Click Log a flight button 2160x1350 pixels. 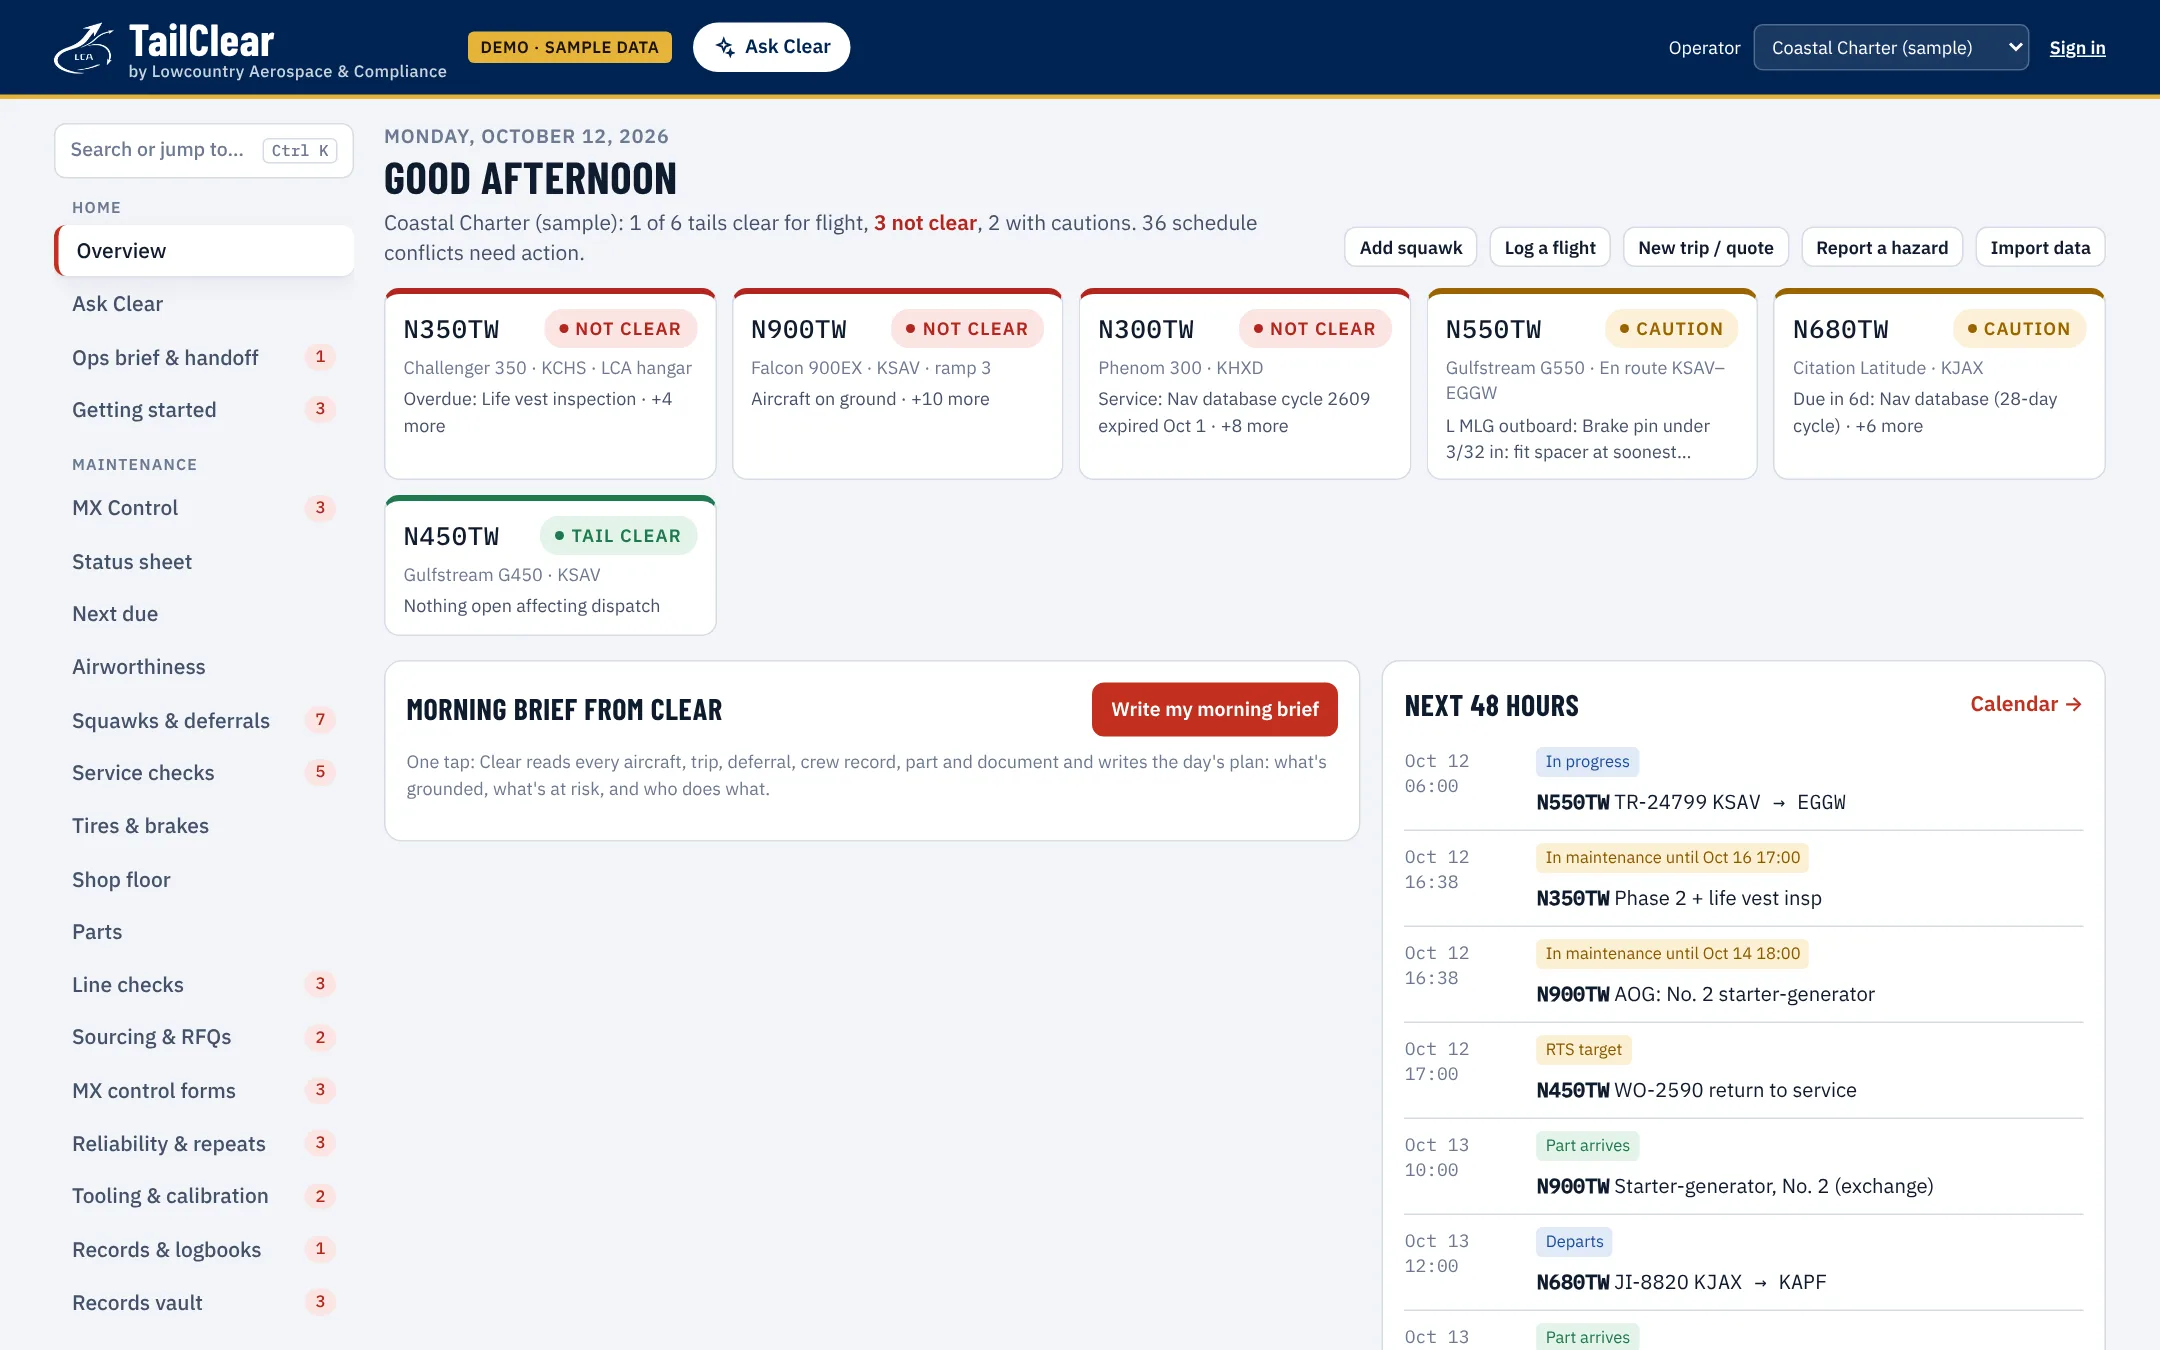click(x=1550, y=247)
